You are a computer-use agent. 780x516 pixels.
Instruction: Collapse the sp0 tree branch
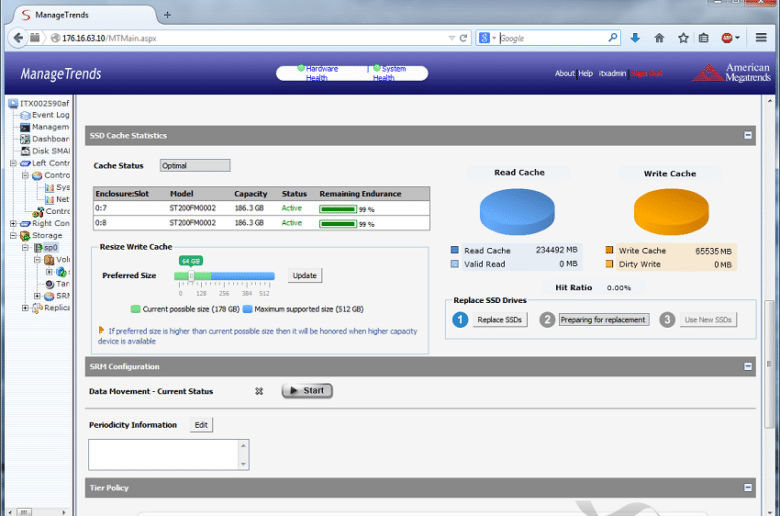(x=25, y=247)
